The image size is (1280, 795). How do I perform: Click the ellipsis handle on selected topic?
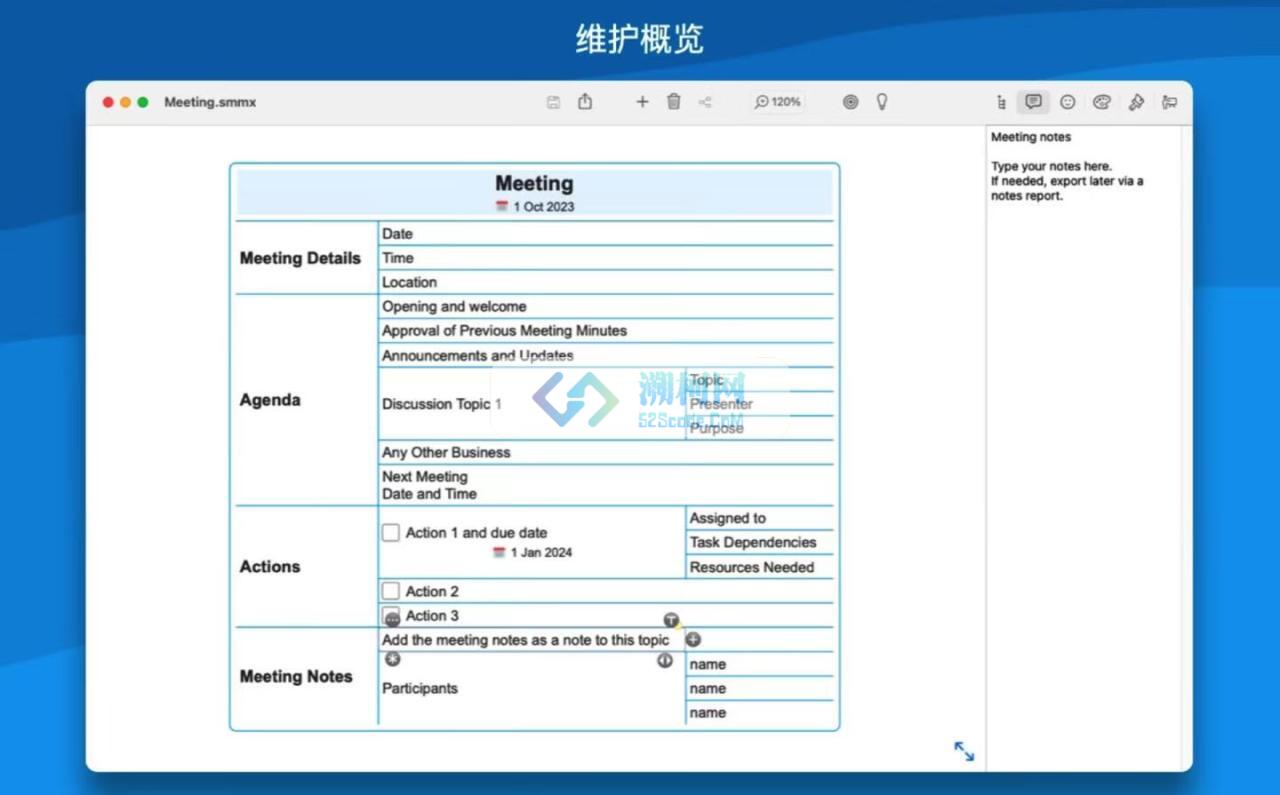tap(392, 620)
